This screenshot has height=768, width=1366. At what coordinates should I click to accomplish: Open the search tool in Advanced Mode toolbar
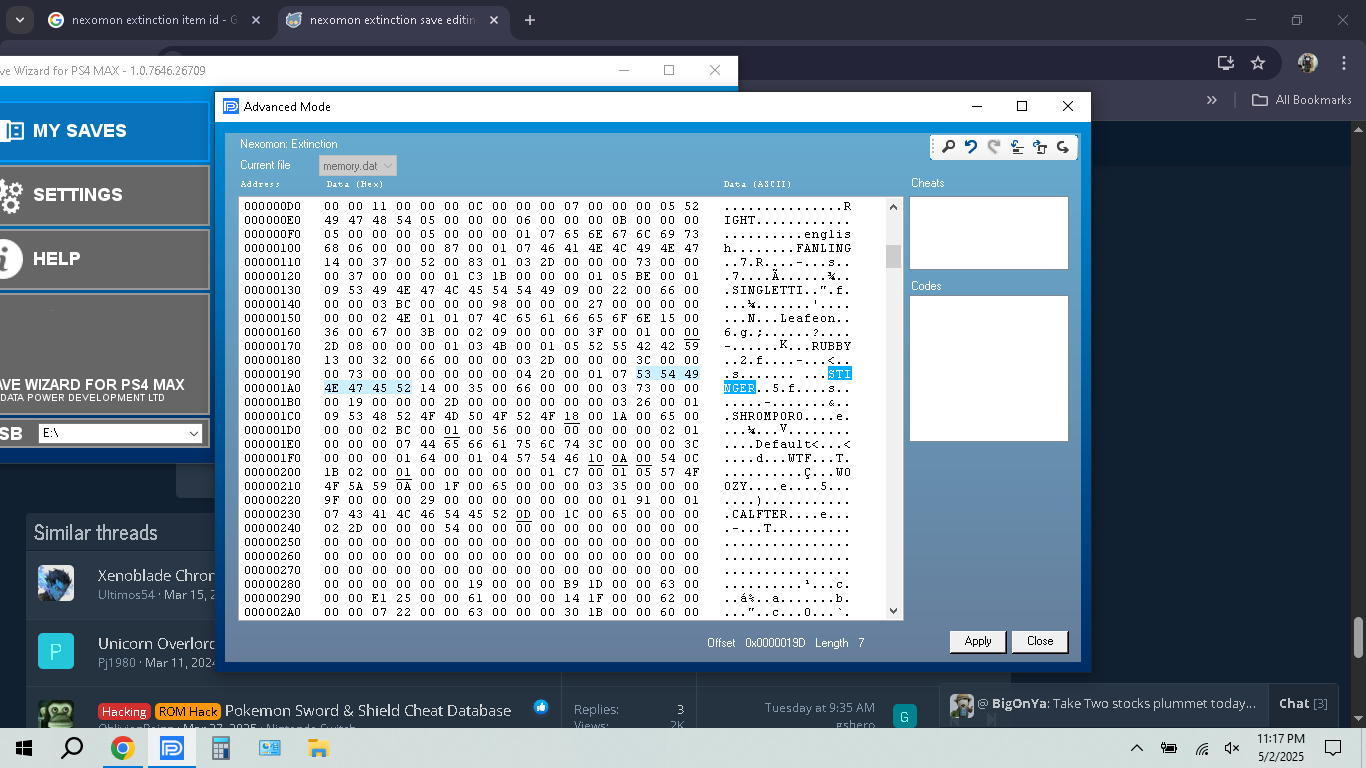pos(948,147)
